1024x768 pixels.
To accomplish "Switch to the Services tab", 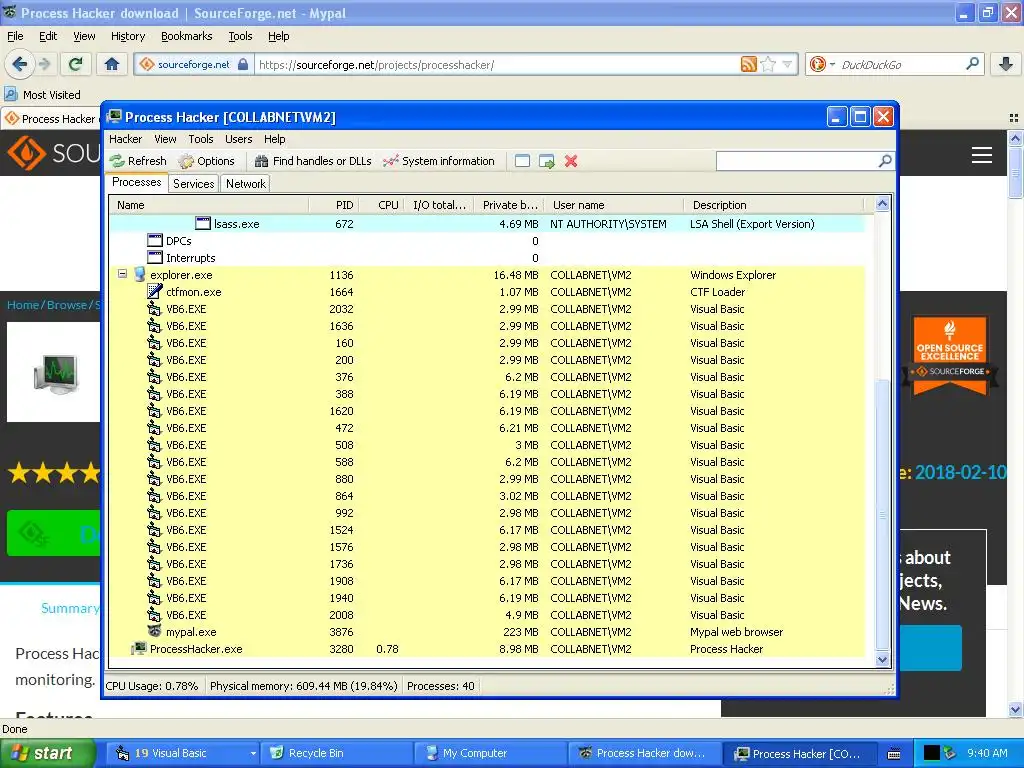I will [x=193, y=184].
